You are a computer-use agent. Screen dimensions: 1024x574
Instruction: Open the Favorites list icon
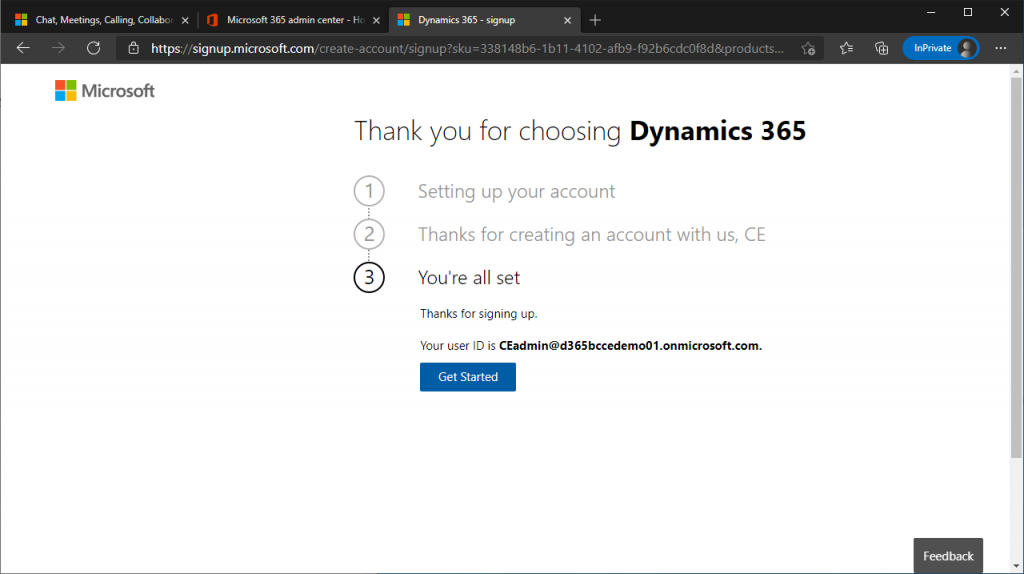point(846,48)
